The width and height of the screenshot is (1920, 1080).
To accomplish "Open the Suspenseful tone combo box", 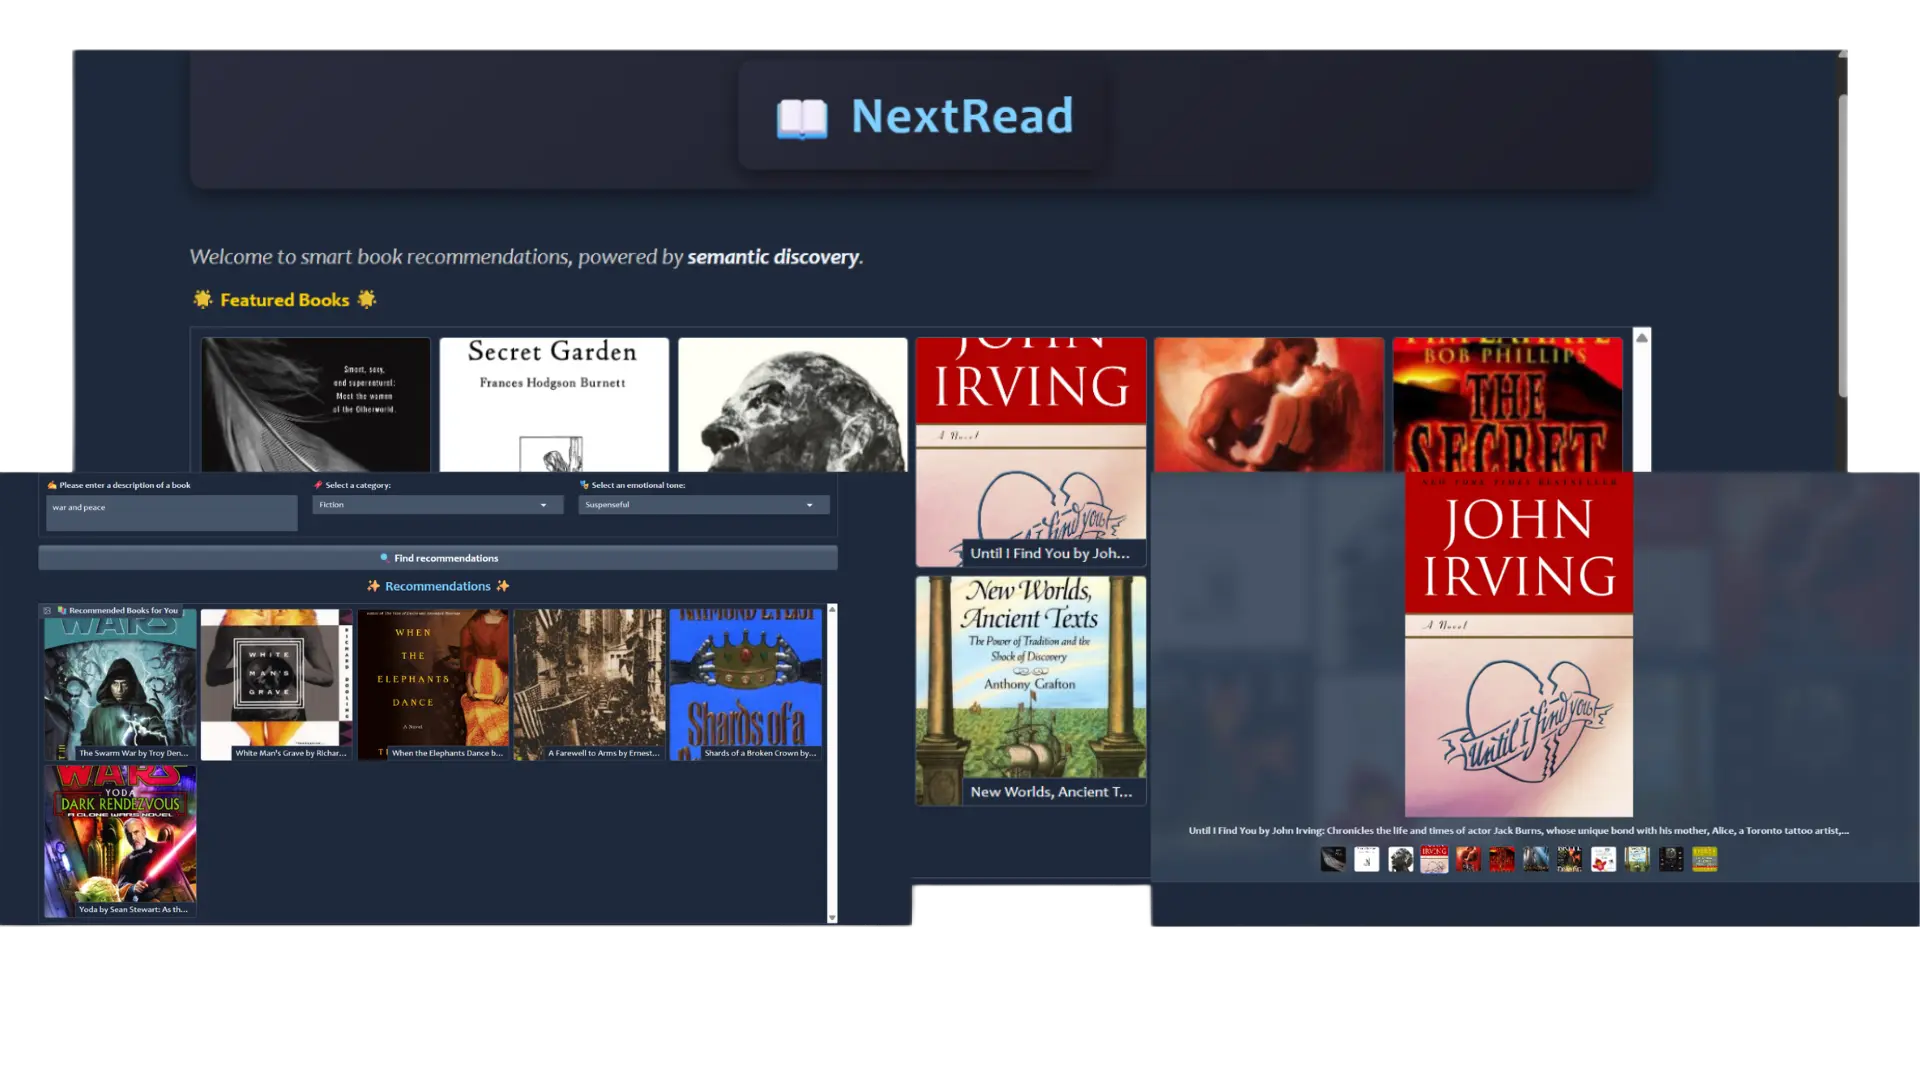I will (704, 505).
